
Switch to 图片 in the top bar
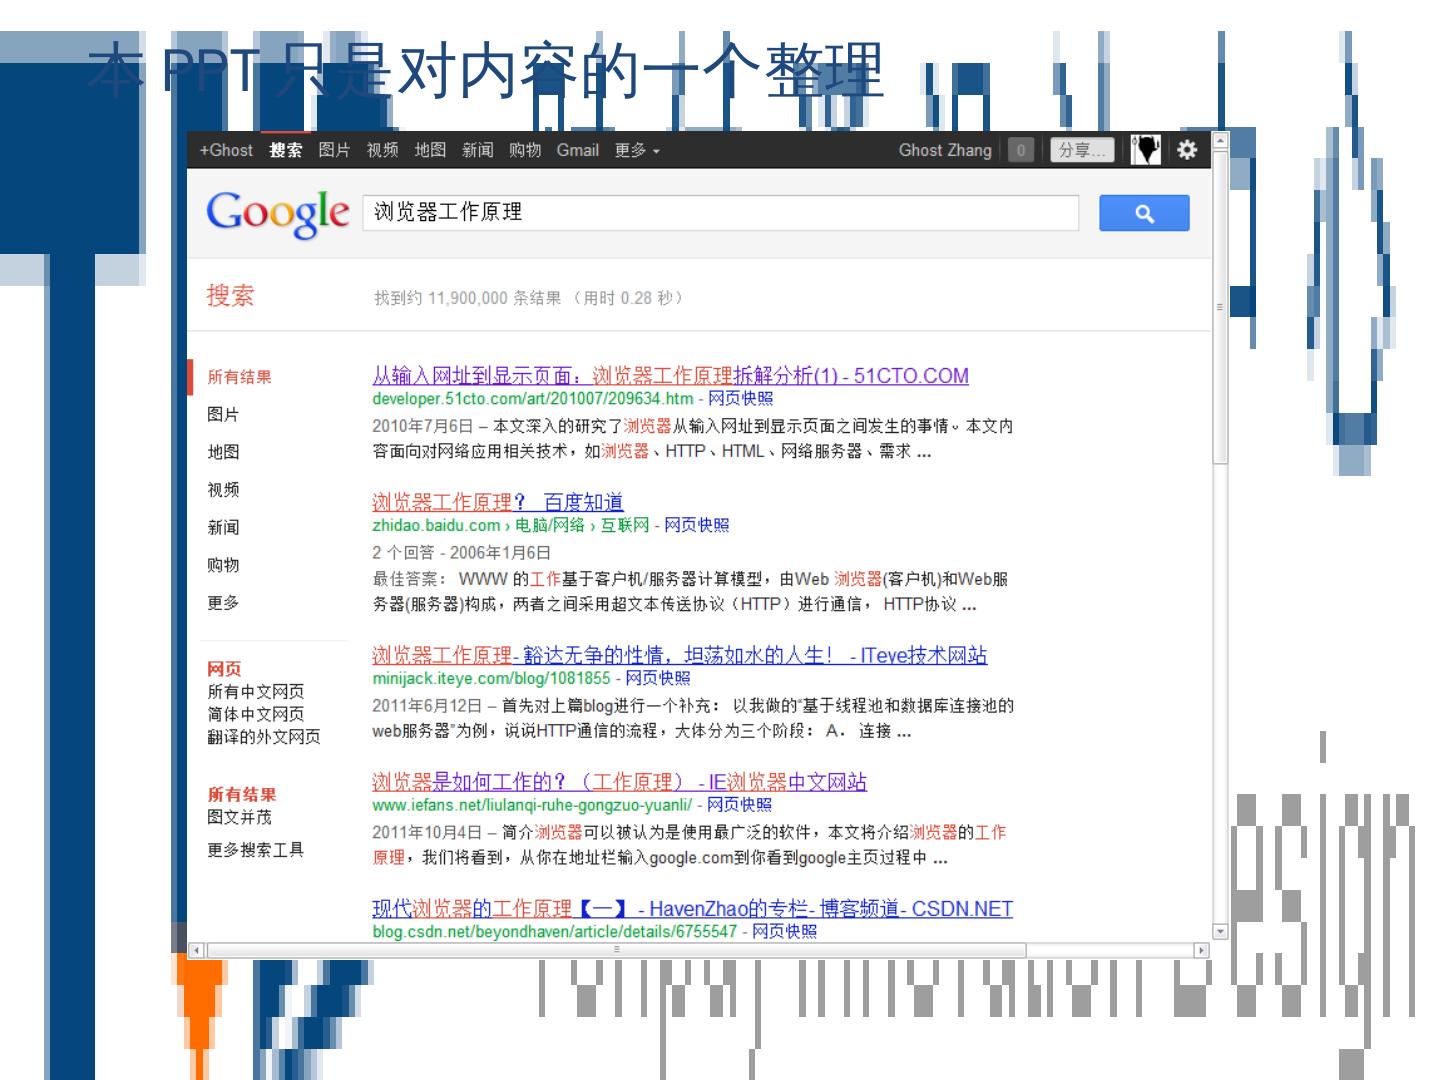click(334, 150)
